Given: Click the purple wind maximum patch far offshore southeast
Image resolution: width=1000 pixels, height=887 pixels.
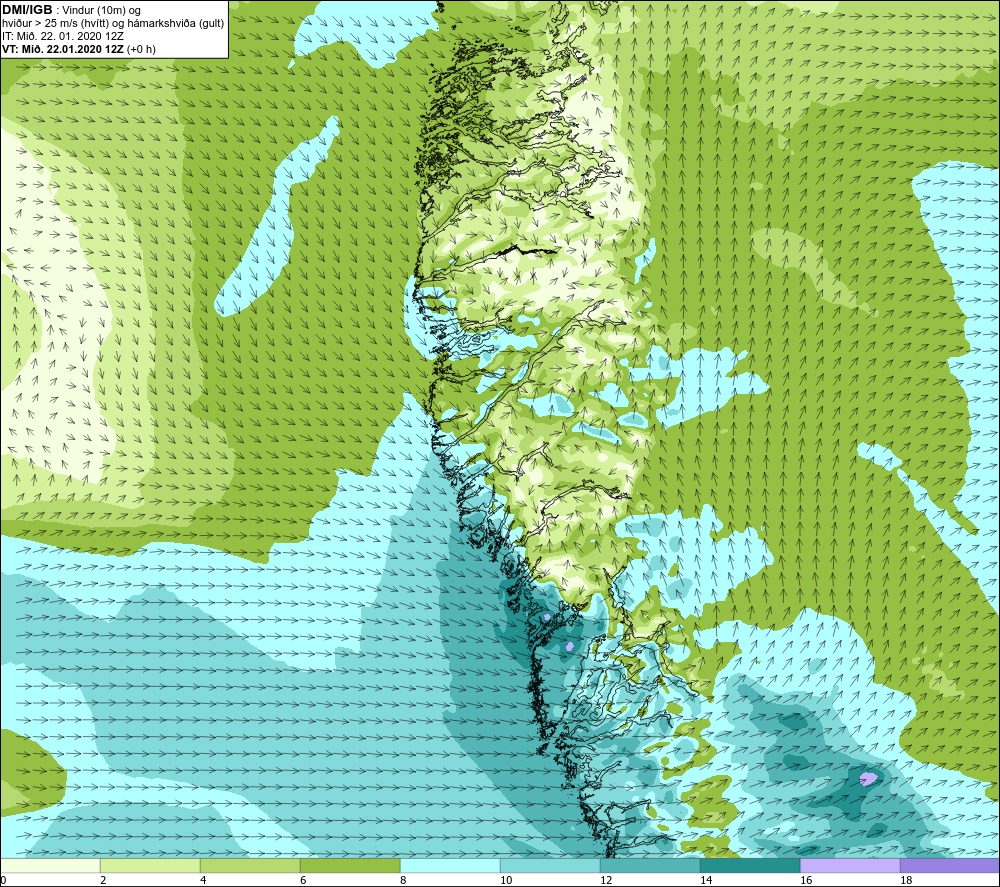Looking at the screenshot, I should pyautogui.click(x=868, y=778).
